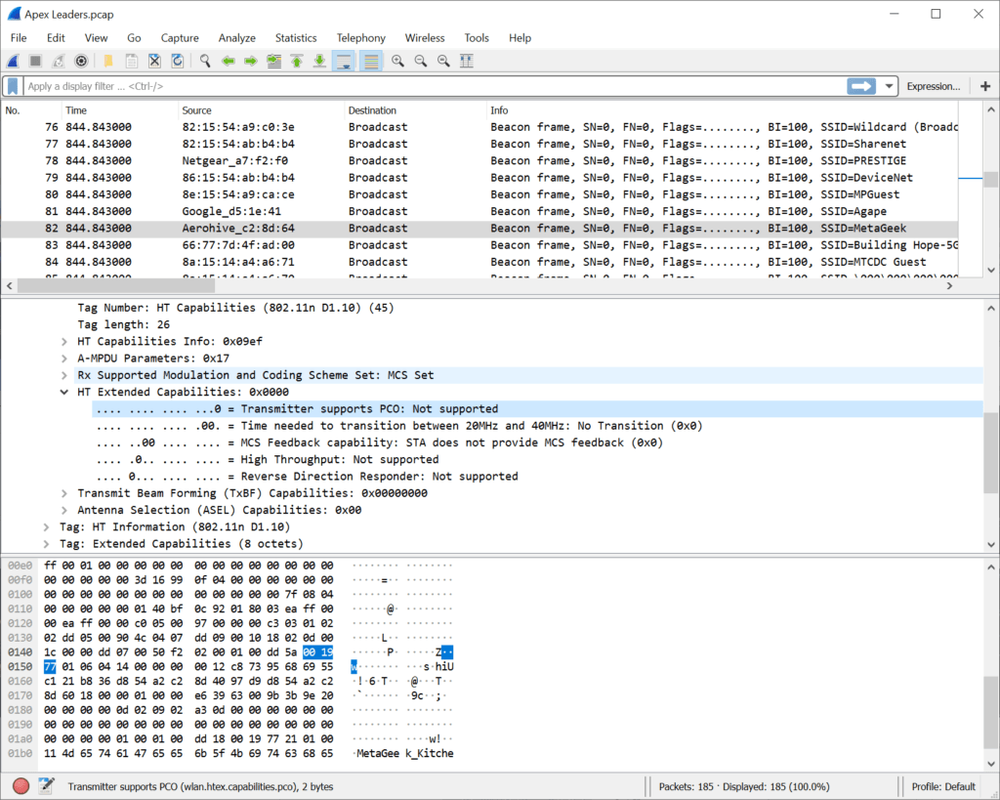Toggle packet list colorization
This screenshot has width=1000, height=800.
click(370, 61)
